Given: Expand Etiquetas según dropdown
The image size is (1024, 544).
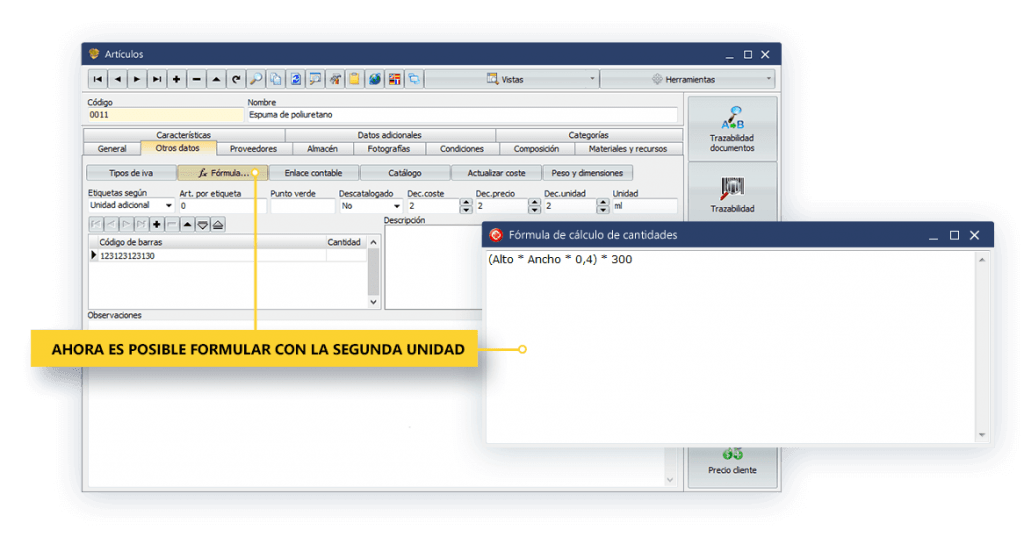Looking at the screenshot, I should pos(168,206).
